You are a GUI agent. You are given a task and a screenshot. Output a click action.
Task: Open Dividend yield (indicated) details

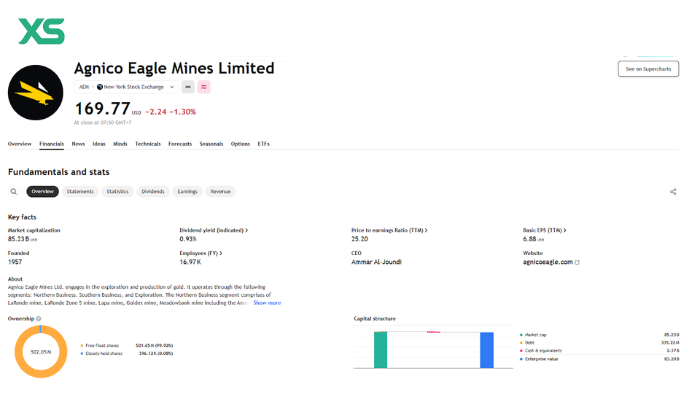coord(213,230)
